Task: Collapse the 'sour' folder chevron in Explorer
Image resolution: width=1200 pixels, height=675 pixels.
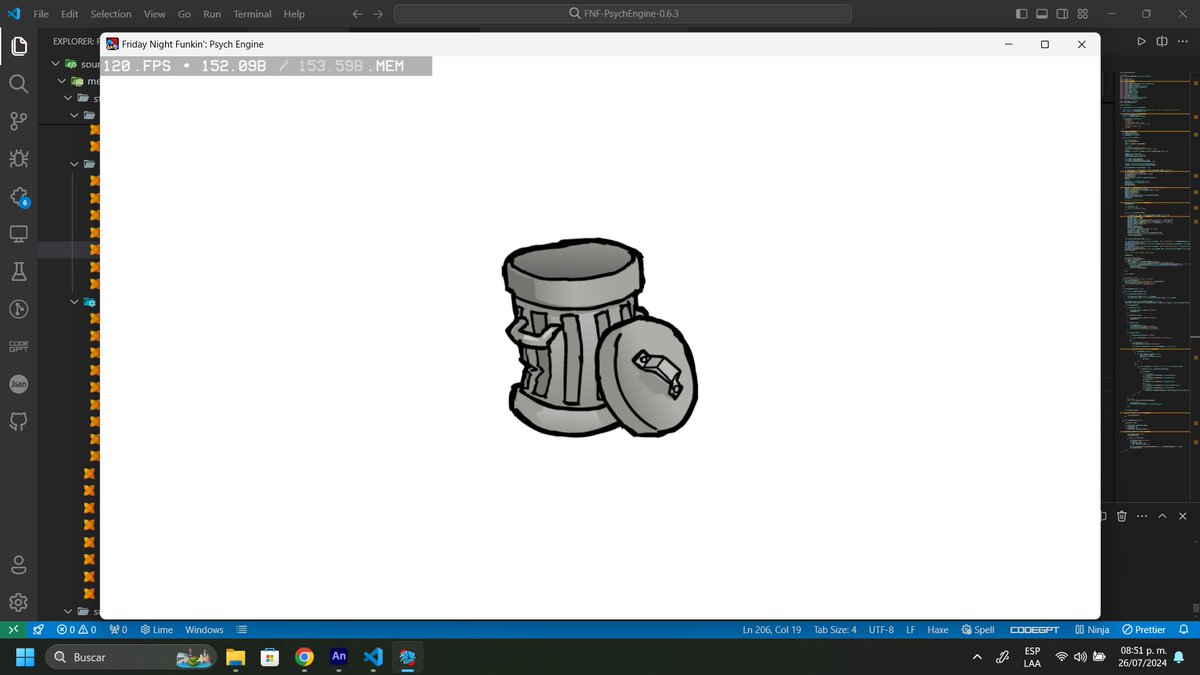Action: (x=56, y=63)
